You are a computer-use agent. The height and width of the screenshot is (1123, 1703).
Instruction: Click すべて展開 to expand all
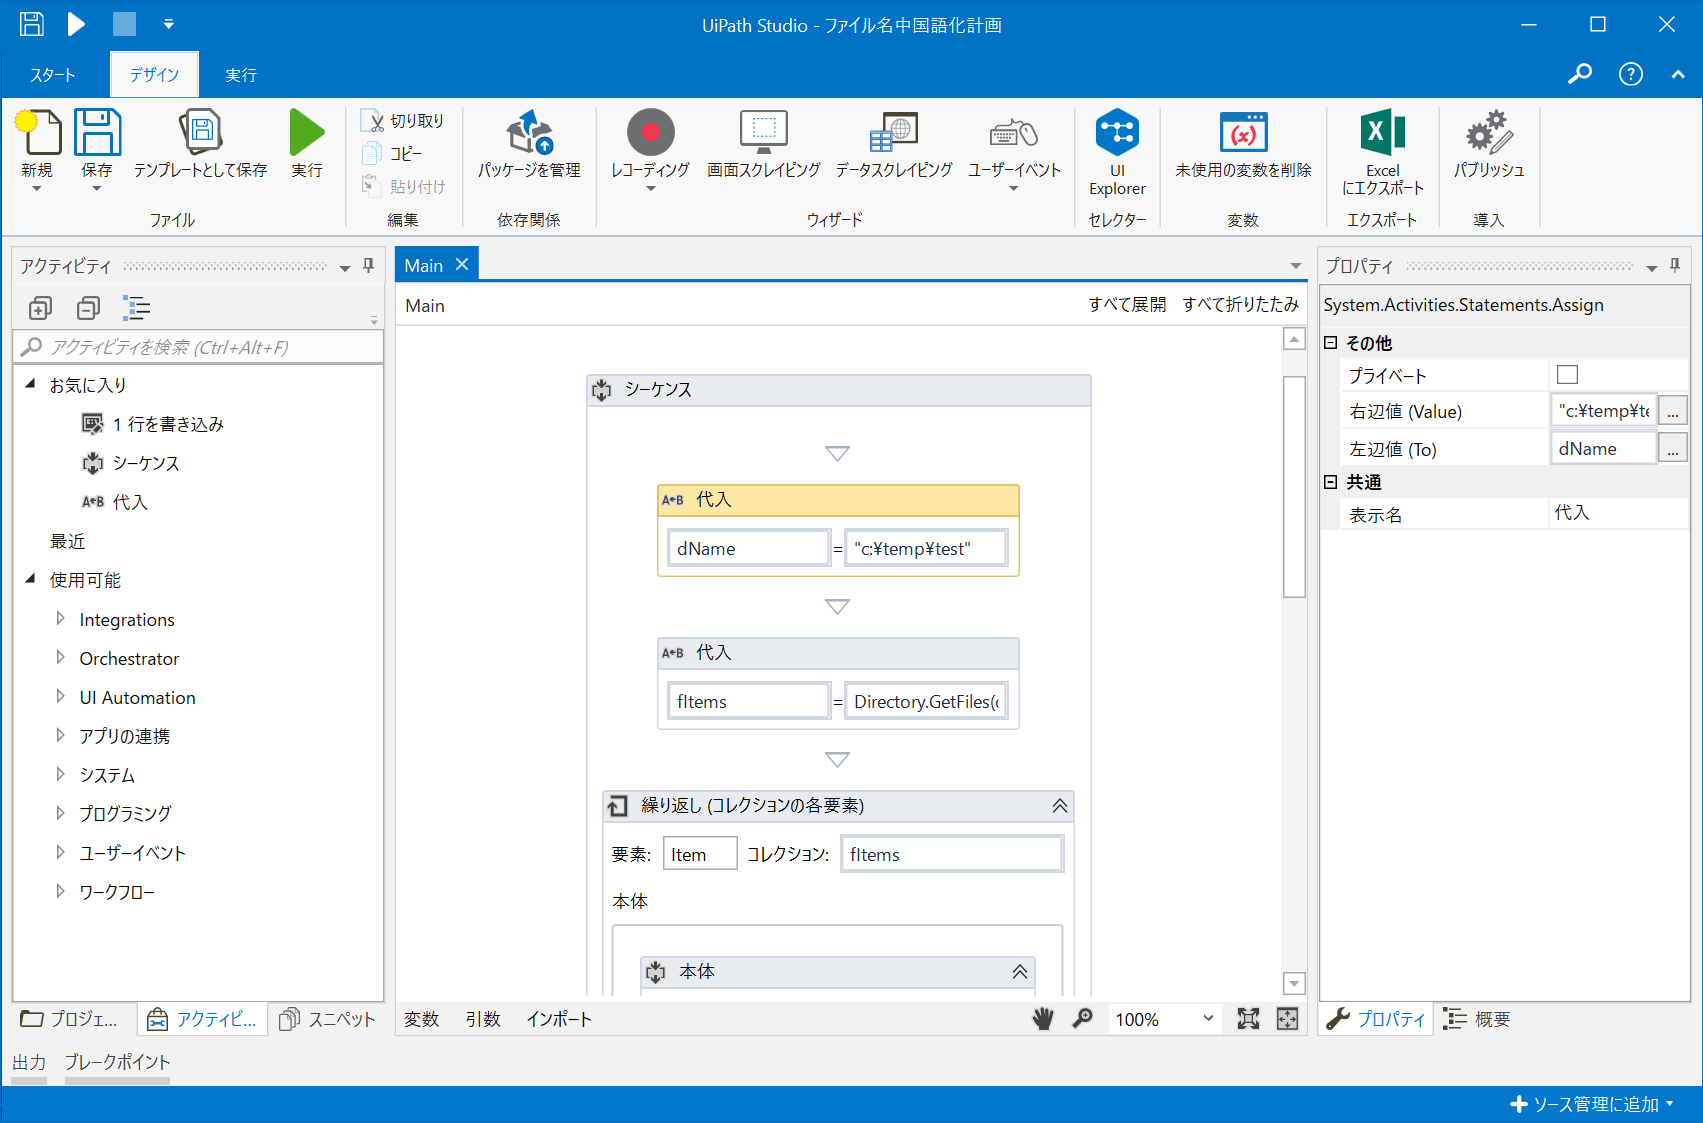[1127, 305]
